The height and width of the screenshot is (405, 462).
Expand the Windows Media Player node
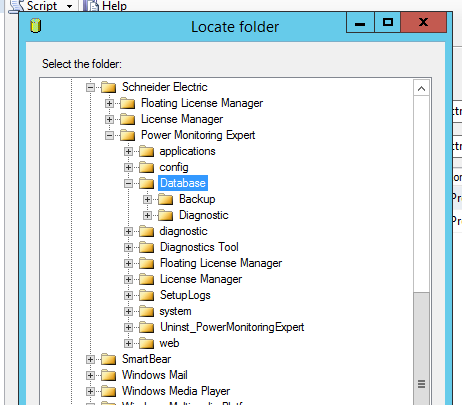[90, 391]
